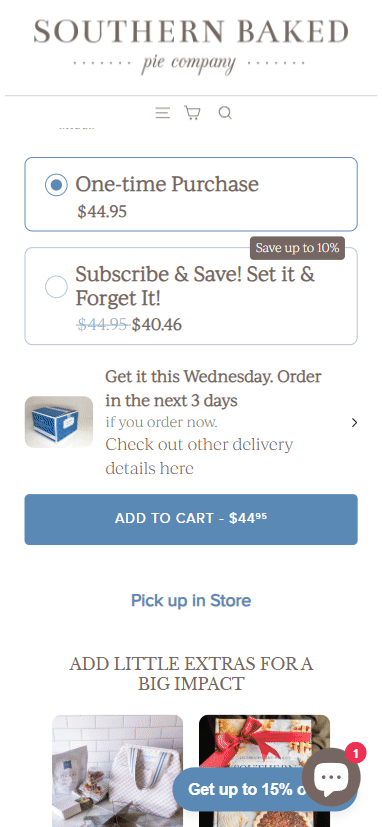Click the Southern Baked Pie Company logo
Viewport: 382px width, 827px height.
191,46
